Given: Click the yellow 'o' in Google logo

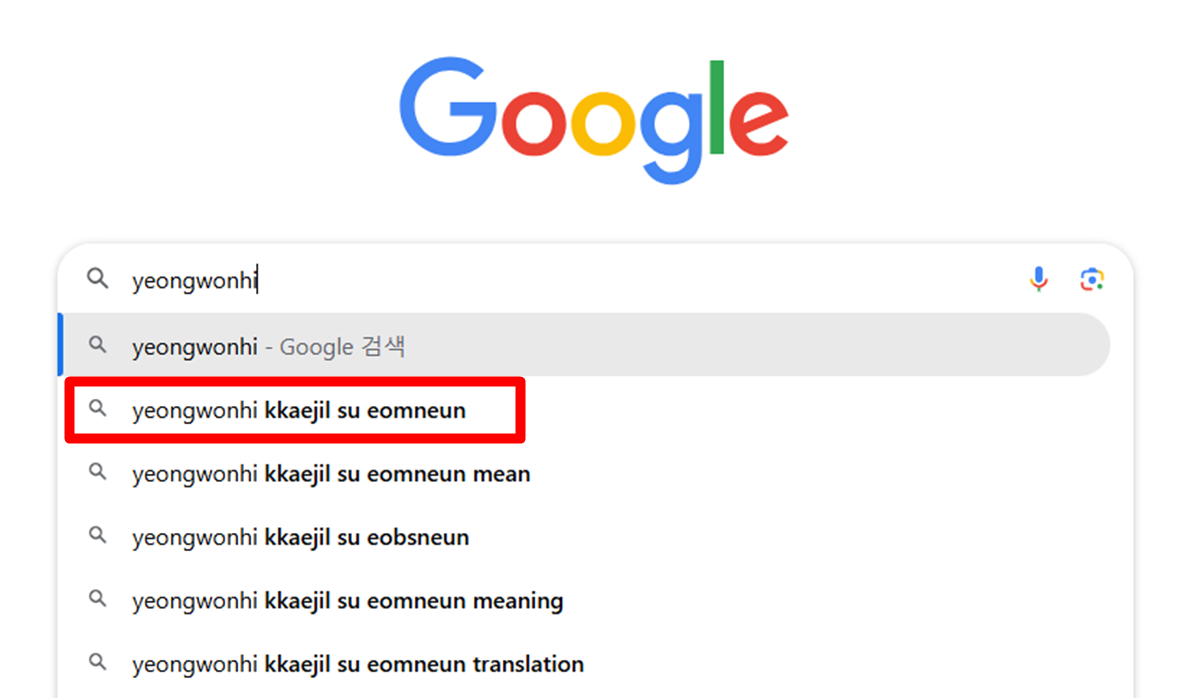Looking at the screenshot, I should click(x=604, y=126).
